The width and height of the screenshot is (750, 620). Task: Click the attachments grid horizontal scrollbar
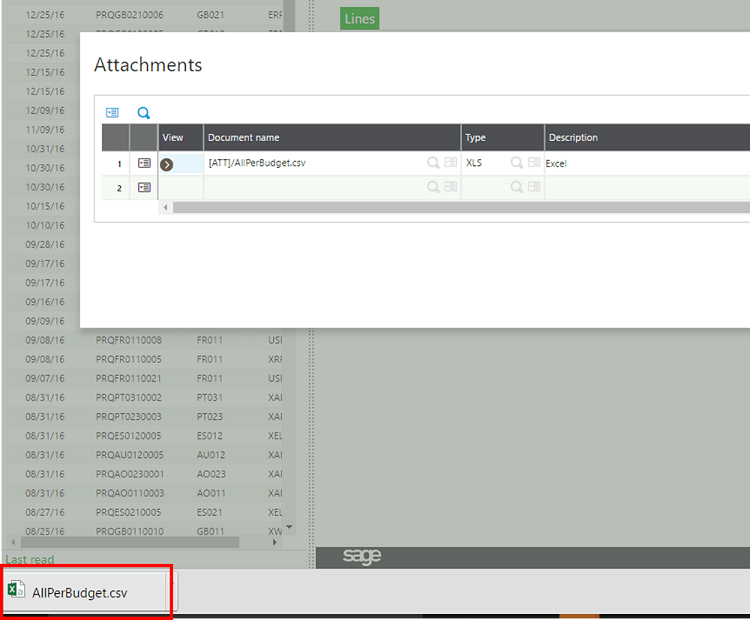[x=461, y=208]
